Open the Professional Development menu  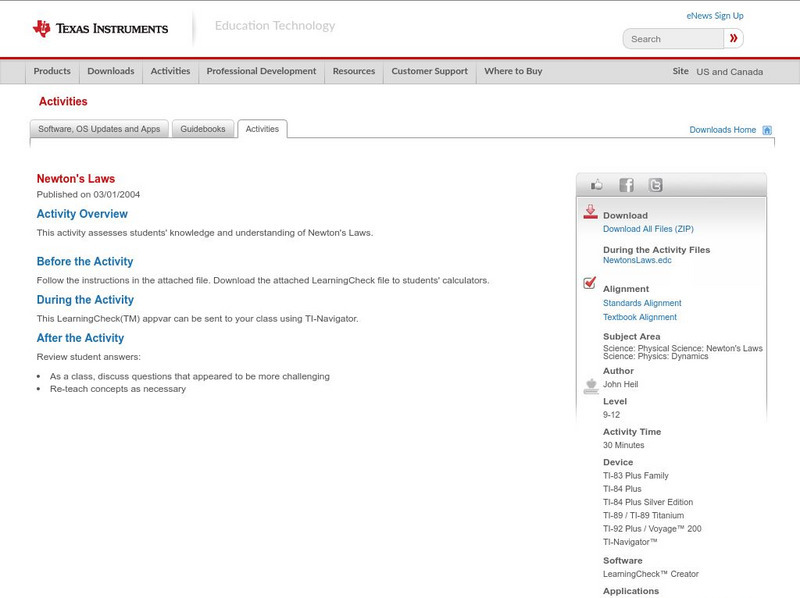coord(261,72)
